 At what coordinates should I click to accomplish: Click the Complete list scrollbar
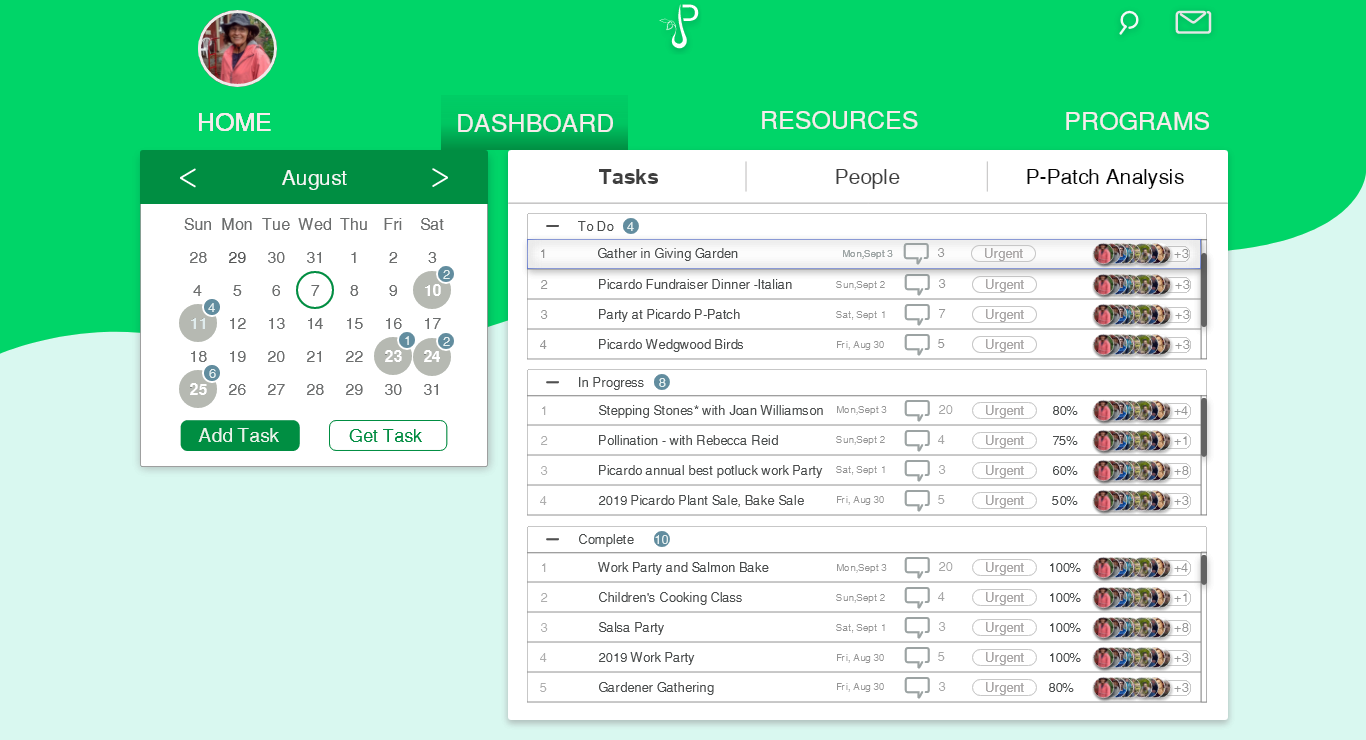pyautogui.click(x=1204, y=570)
